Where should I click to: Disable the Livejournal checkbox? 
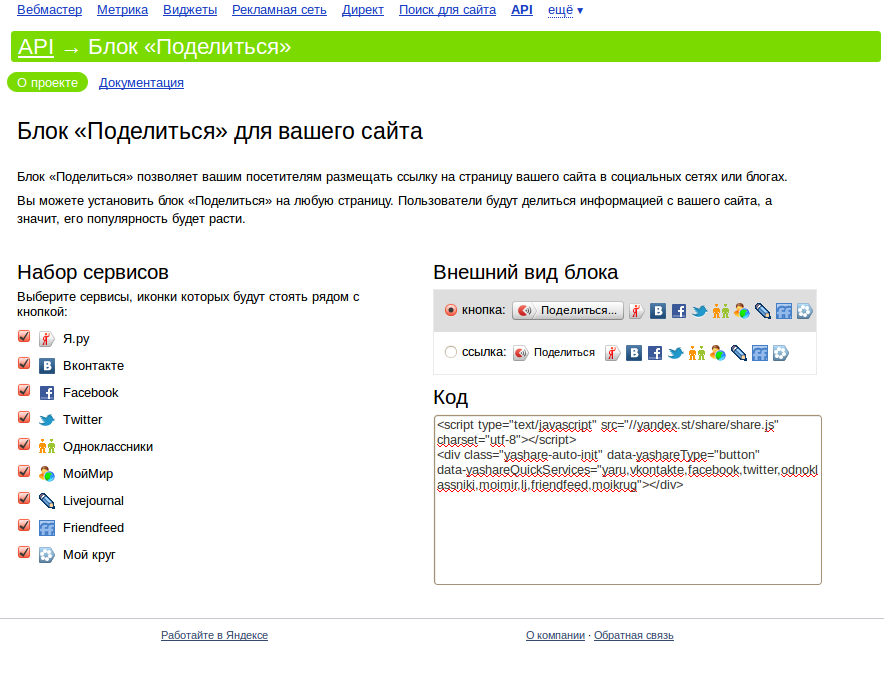(25, 500)
